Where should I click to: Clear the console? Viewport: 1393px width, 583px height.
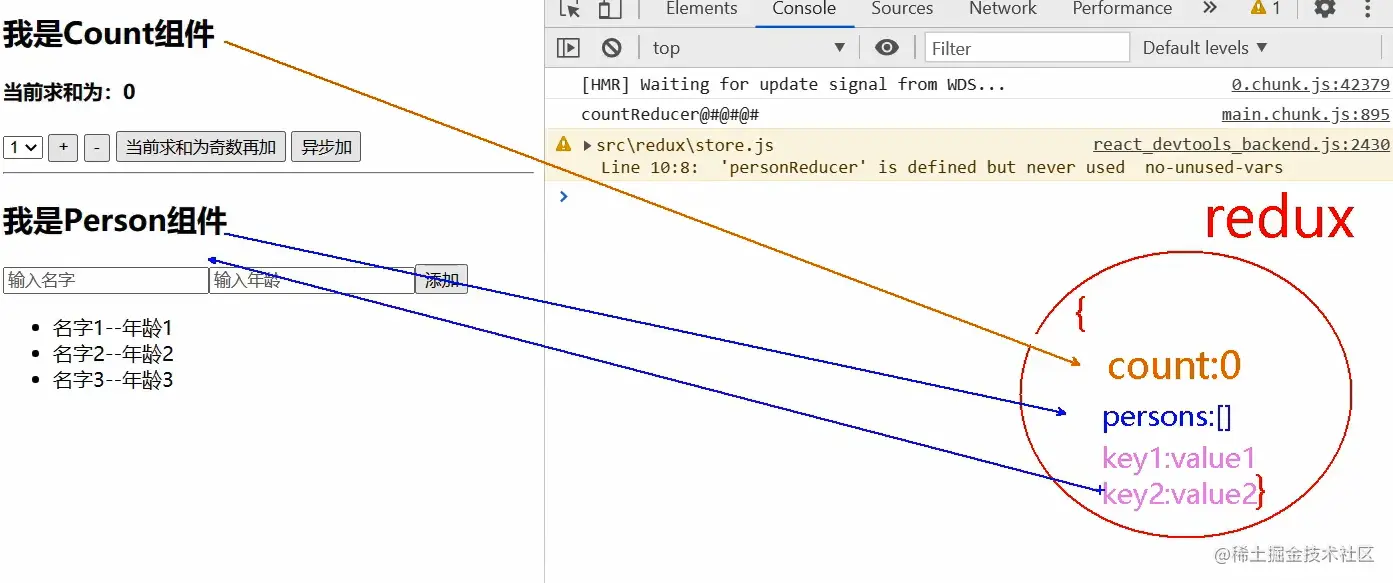[x=612, y=48]
